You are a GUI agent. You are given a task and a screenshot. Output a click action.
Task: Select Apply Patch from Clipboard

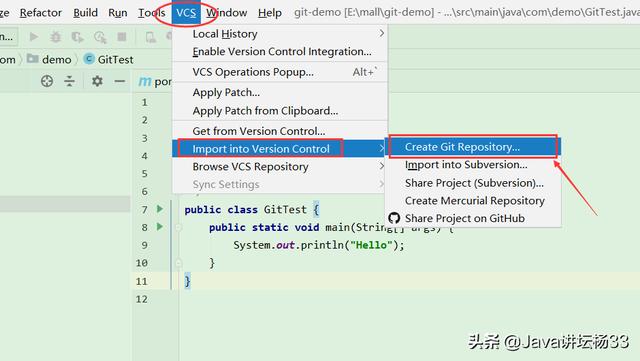point(280,111)
